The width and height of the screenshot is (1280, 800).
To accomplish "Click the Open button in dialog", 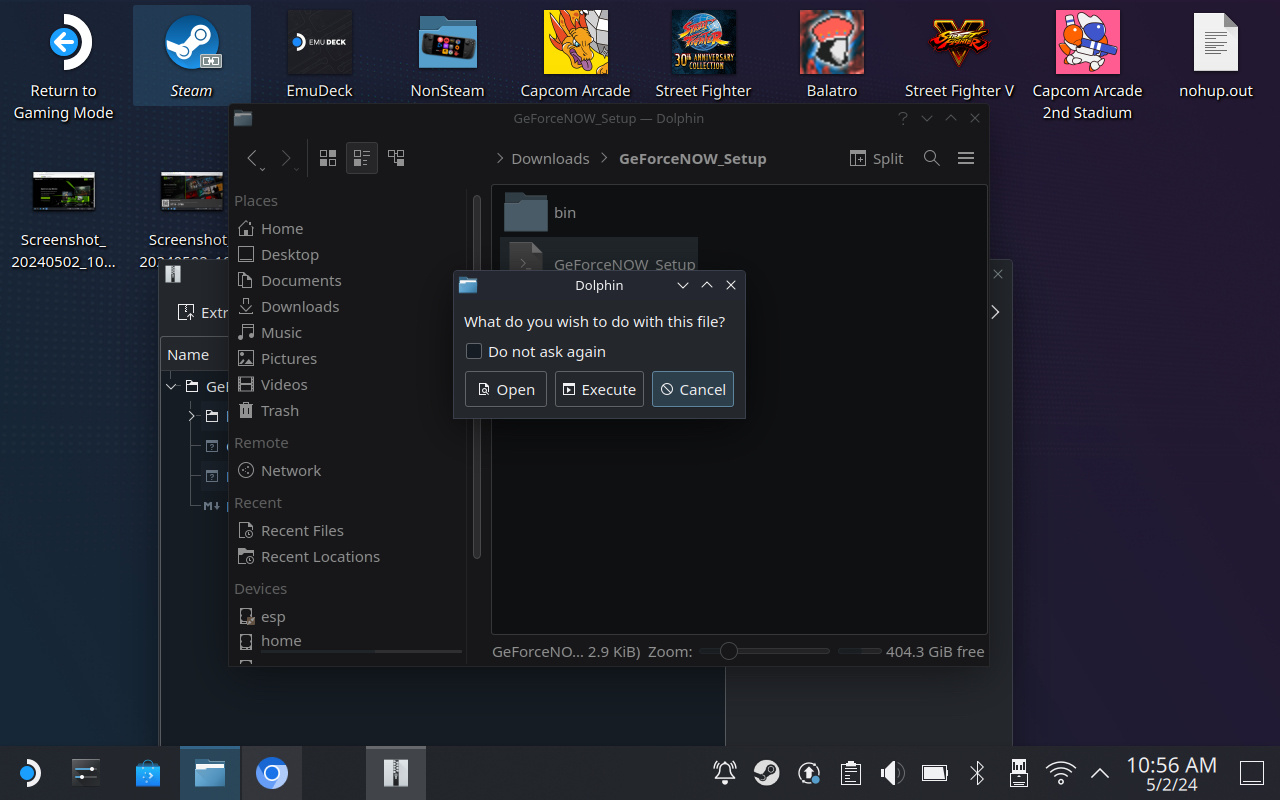I will [506, 389].
